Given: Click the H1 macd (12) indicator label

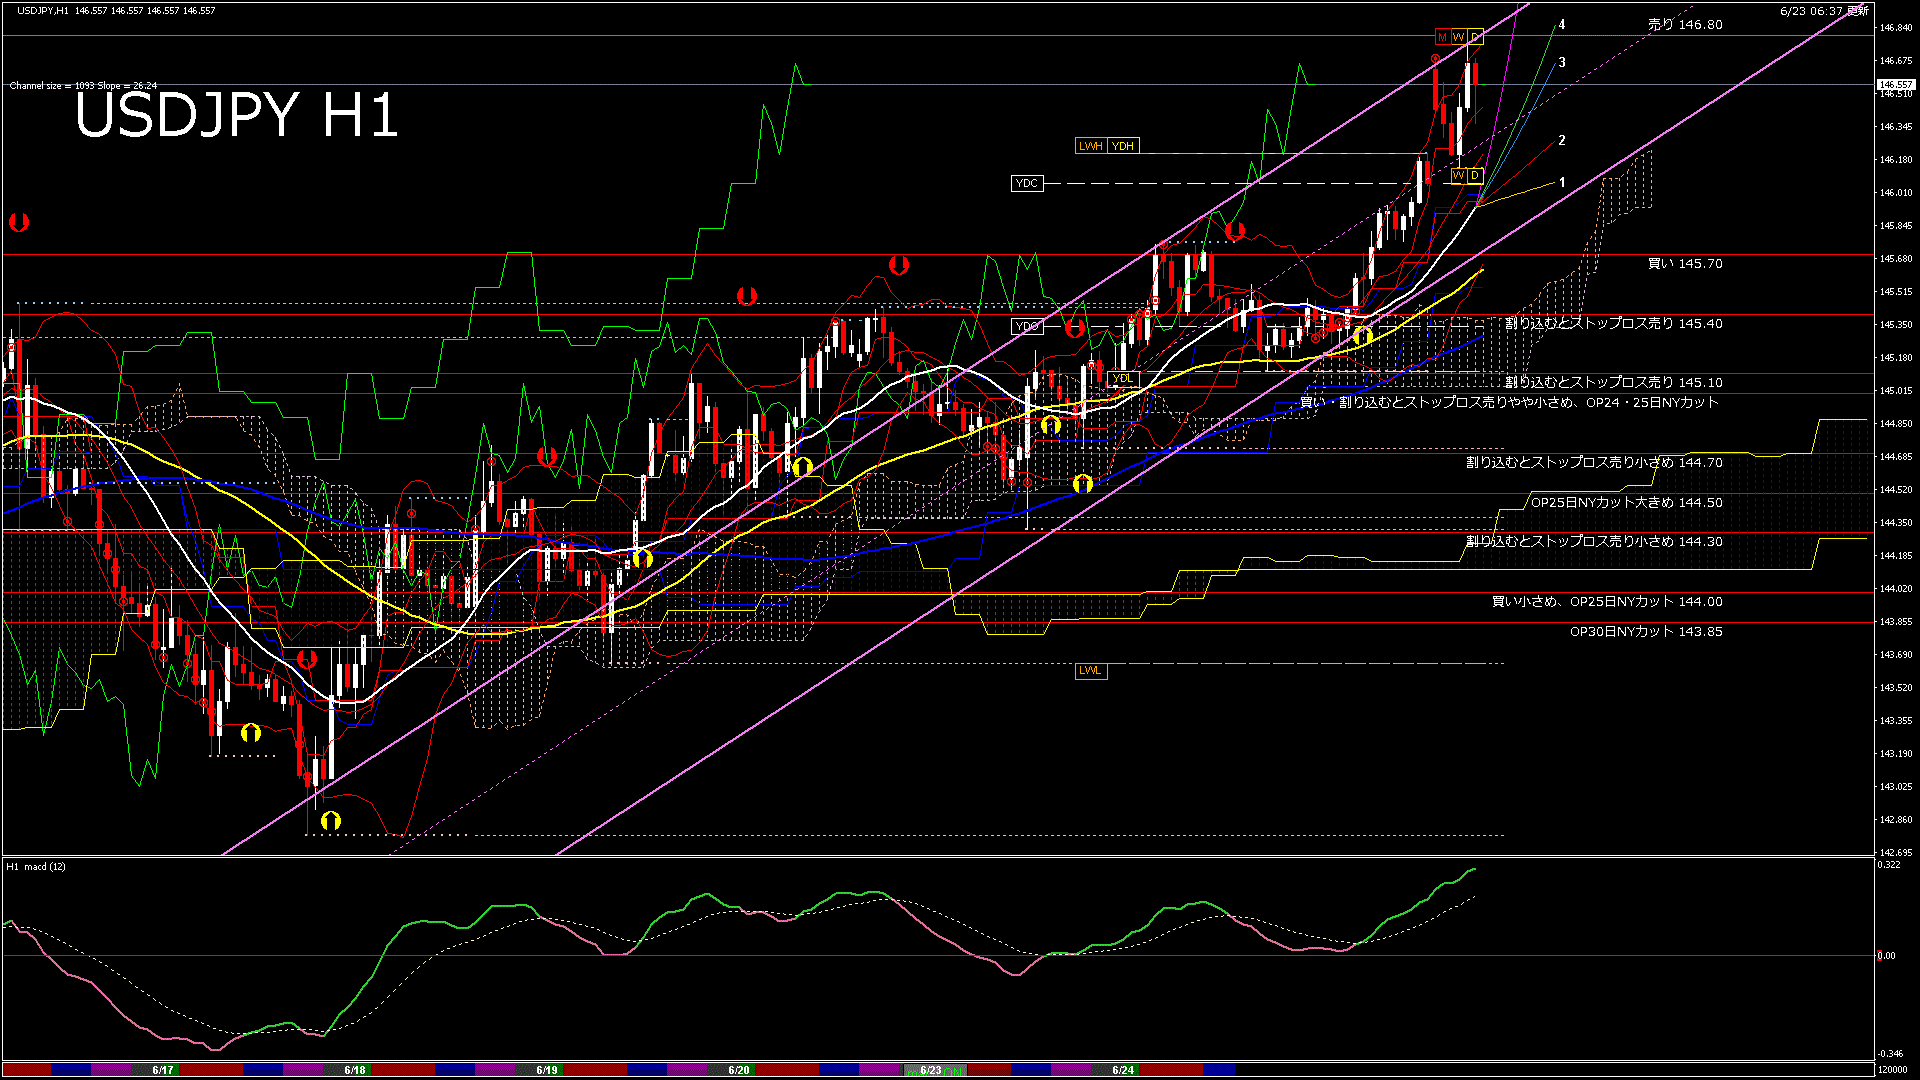Looking at the screenshot, I should pyautogui.click(x=36, y=866).
